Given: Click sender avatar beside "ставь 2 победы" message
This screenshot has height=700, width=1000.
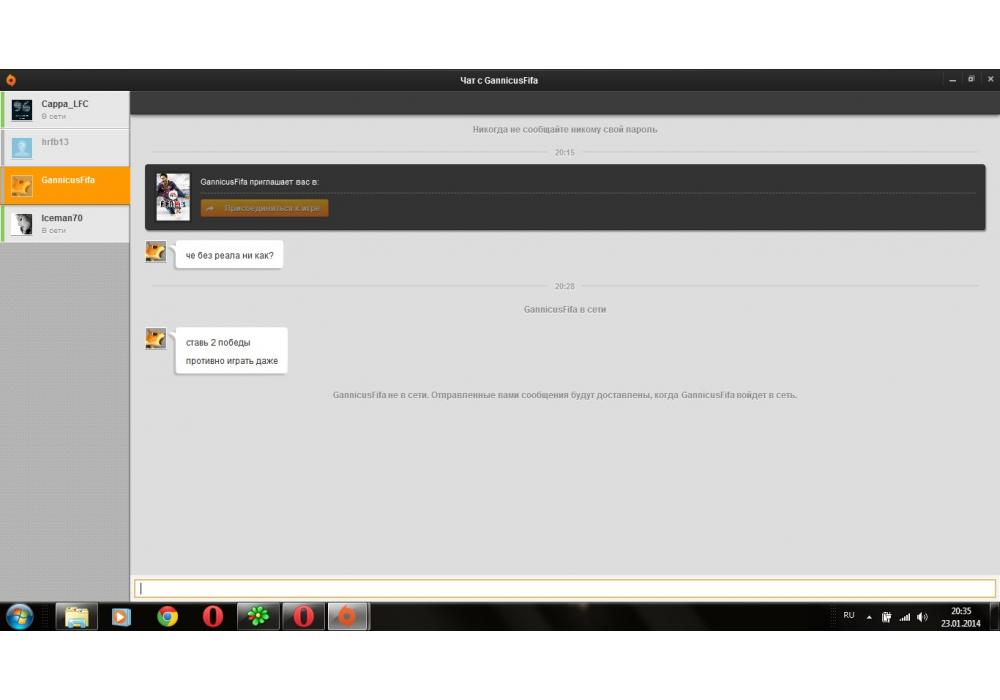Looking at the screenshot, I should click(x=156, y=339).
